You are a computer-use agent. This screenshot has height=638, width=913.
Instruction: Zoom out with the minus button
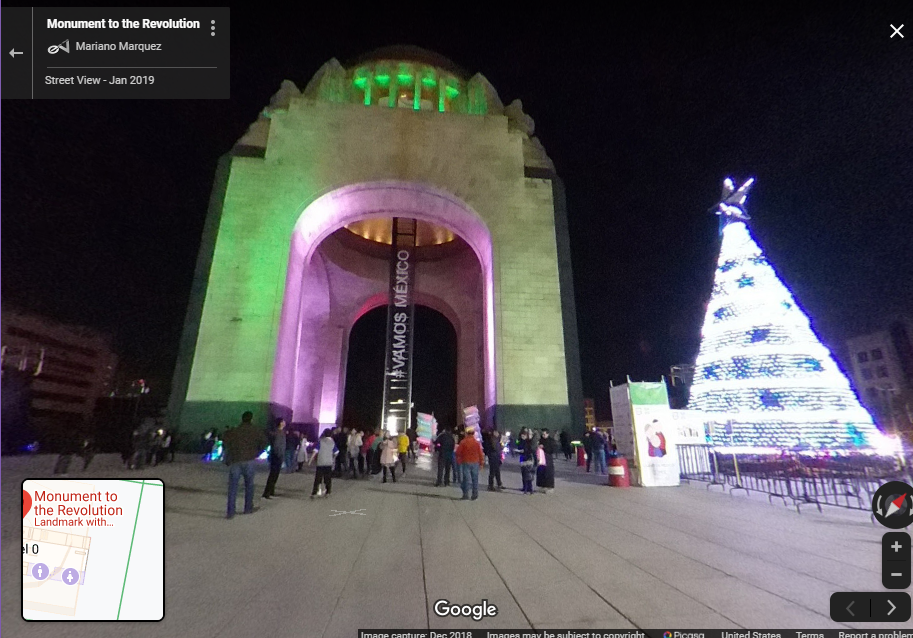(896, 575)
